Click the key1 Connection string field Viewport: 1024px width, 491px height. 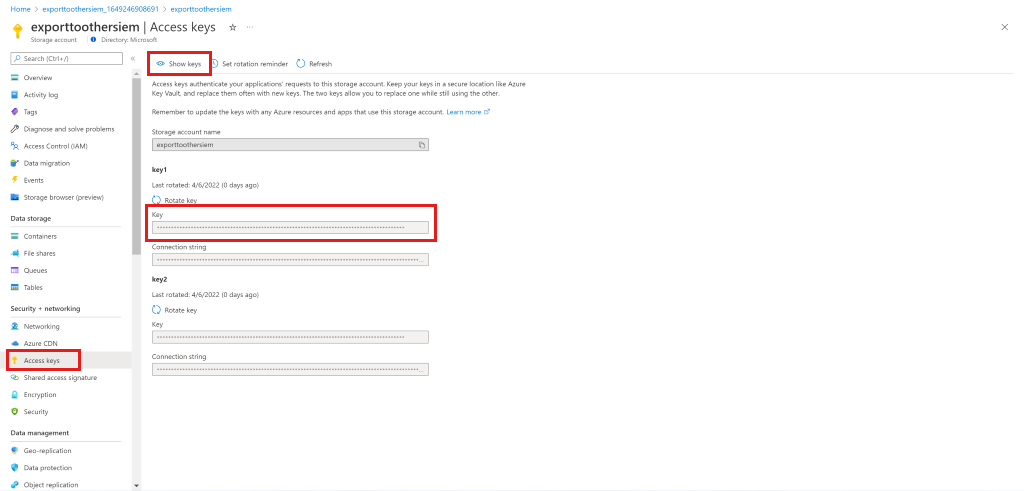click(x=290, y=259)
